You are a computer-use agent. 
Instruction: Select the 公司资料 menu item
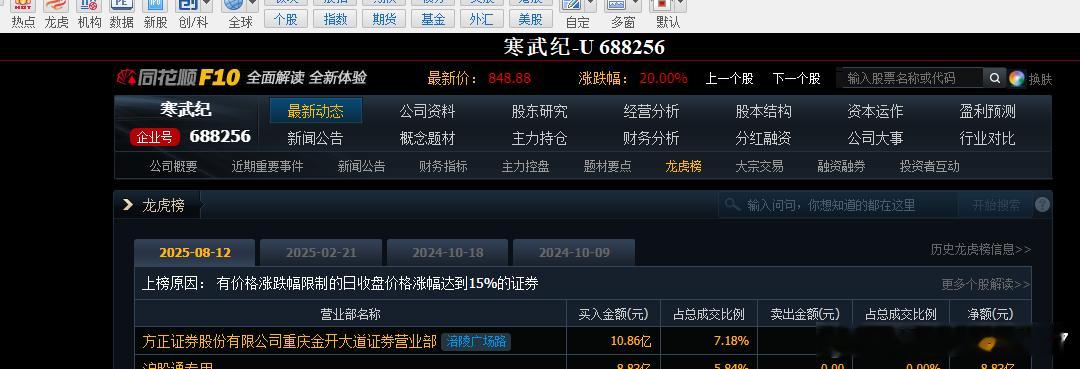427,111
